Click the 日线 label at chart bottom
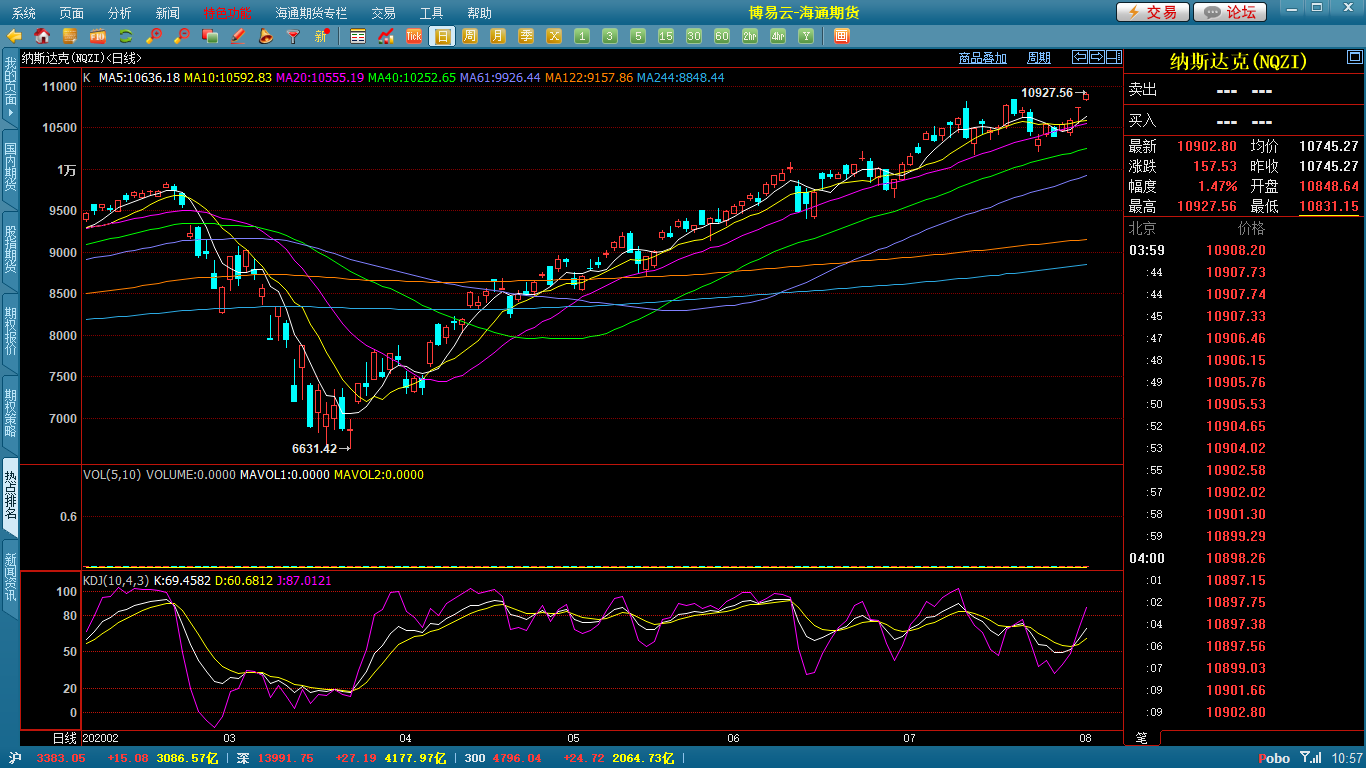Image resolution: width=1366 pixels, height=768 pixels. point(64,738)
